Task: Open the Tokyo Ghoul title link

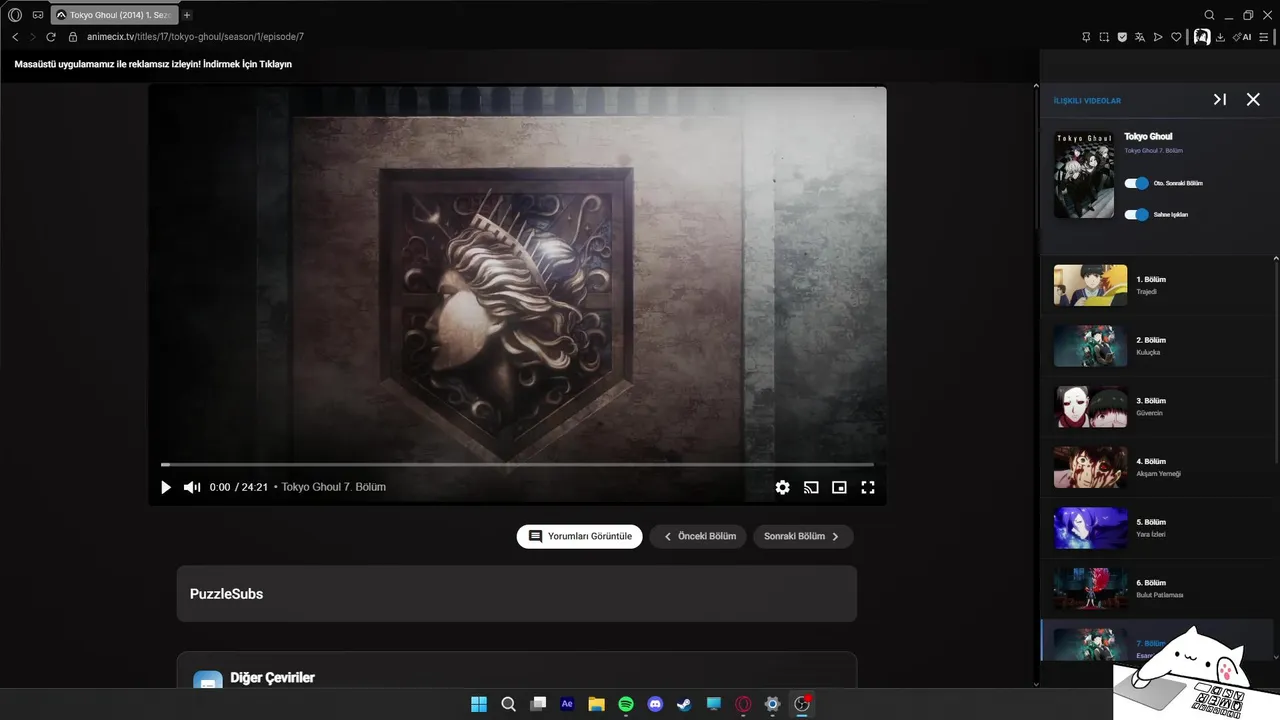Action: coord(1148,136)
